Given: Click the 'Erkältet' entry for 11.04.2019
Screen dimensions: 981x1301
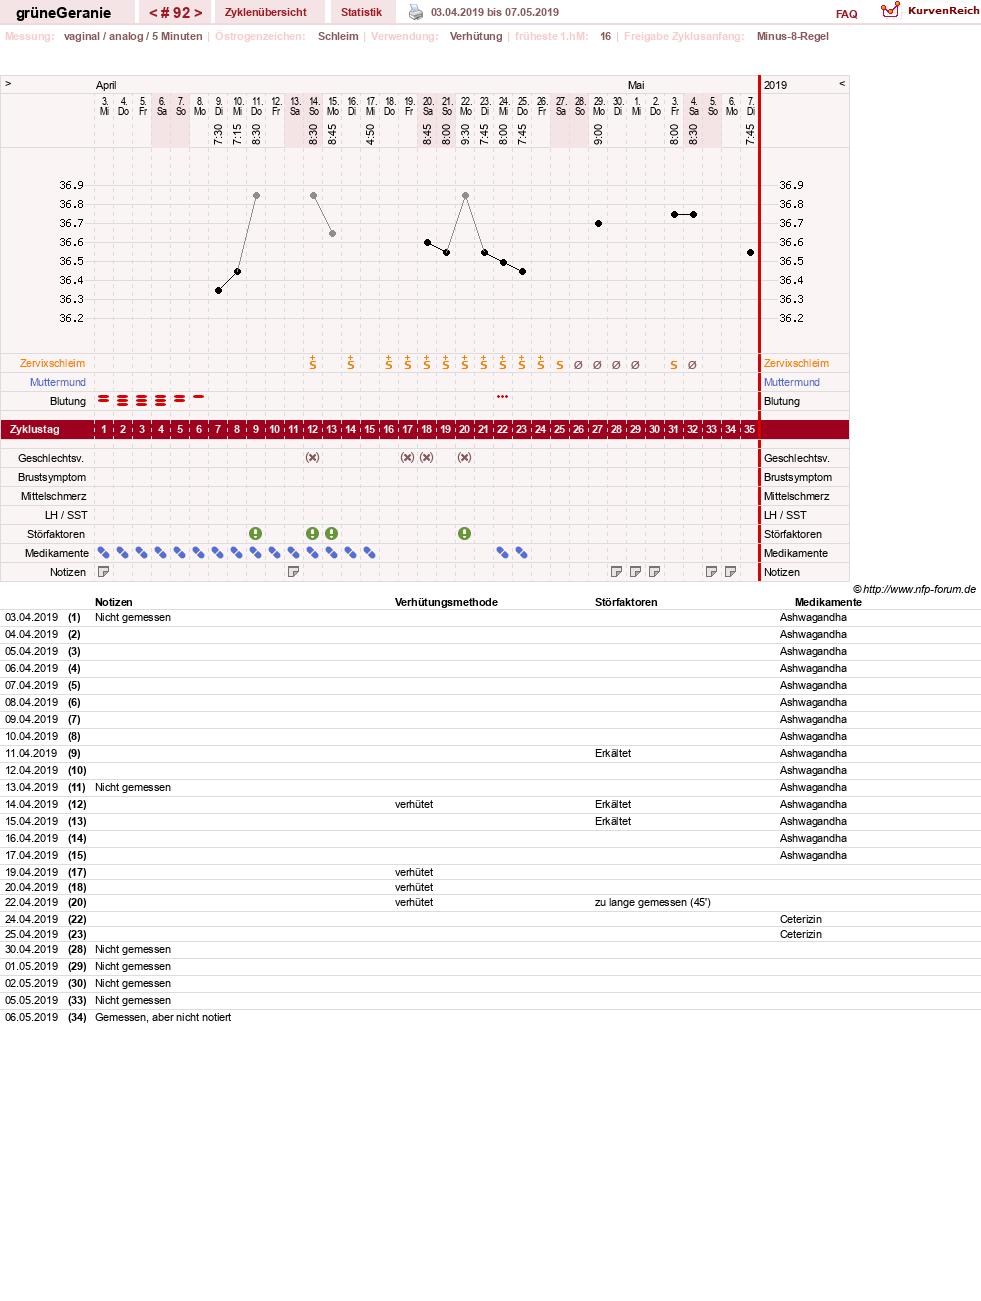Looking at the screenshot, I should click(x=613, y=753).
